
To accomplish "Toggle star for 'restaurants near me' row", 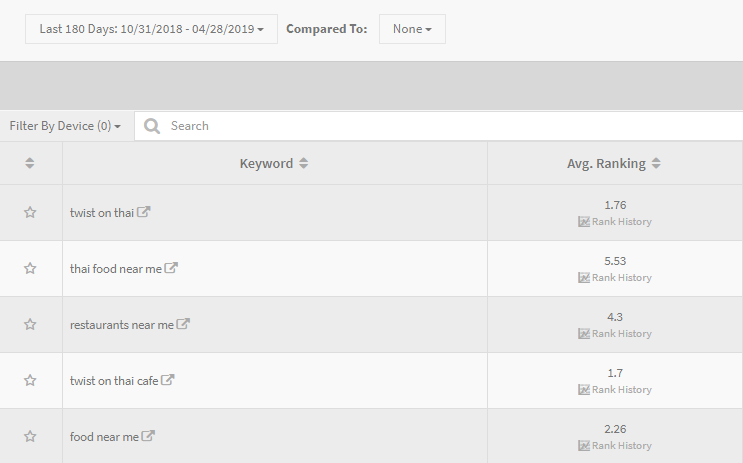I will pos(30,324).
